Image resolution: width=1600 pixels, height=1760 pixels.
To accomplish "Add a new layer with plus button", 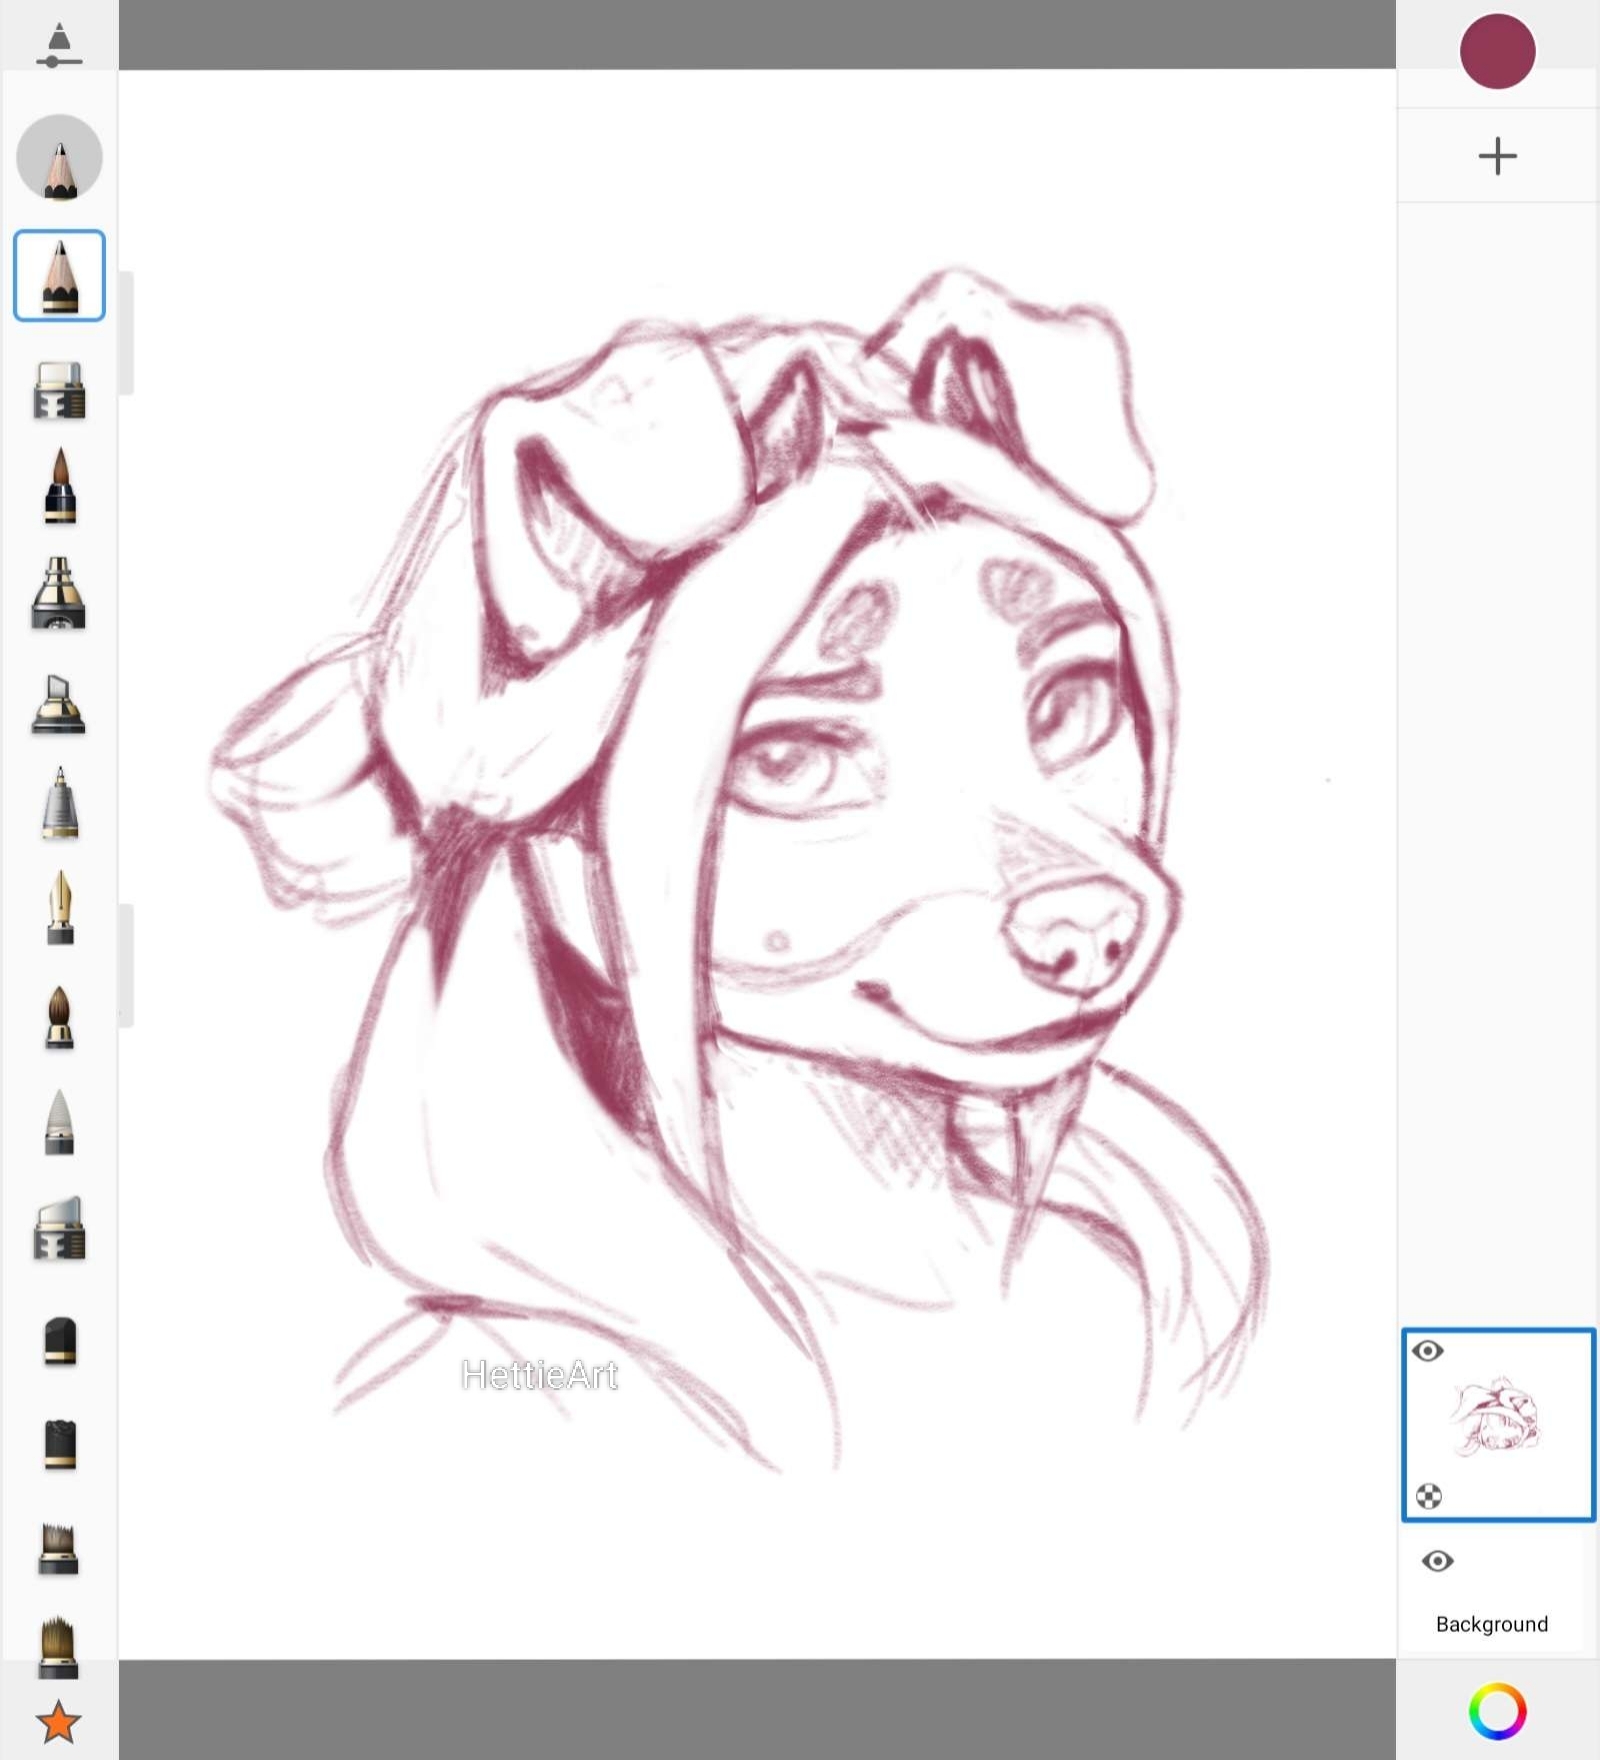I will [x=1497, y=156].
